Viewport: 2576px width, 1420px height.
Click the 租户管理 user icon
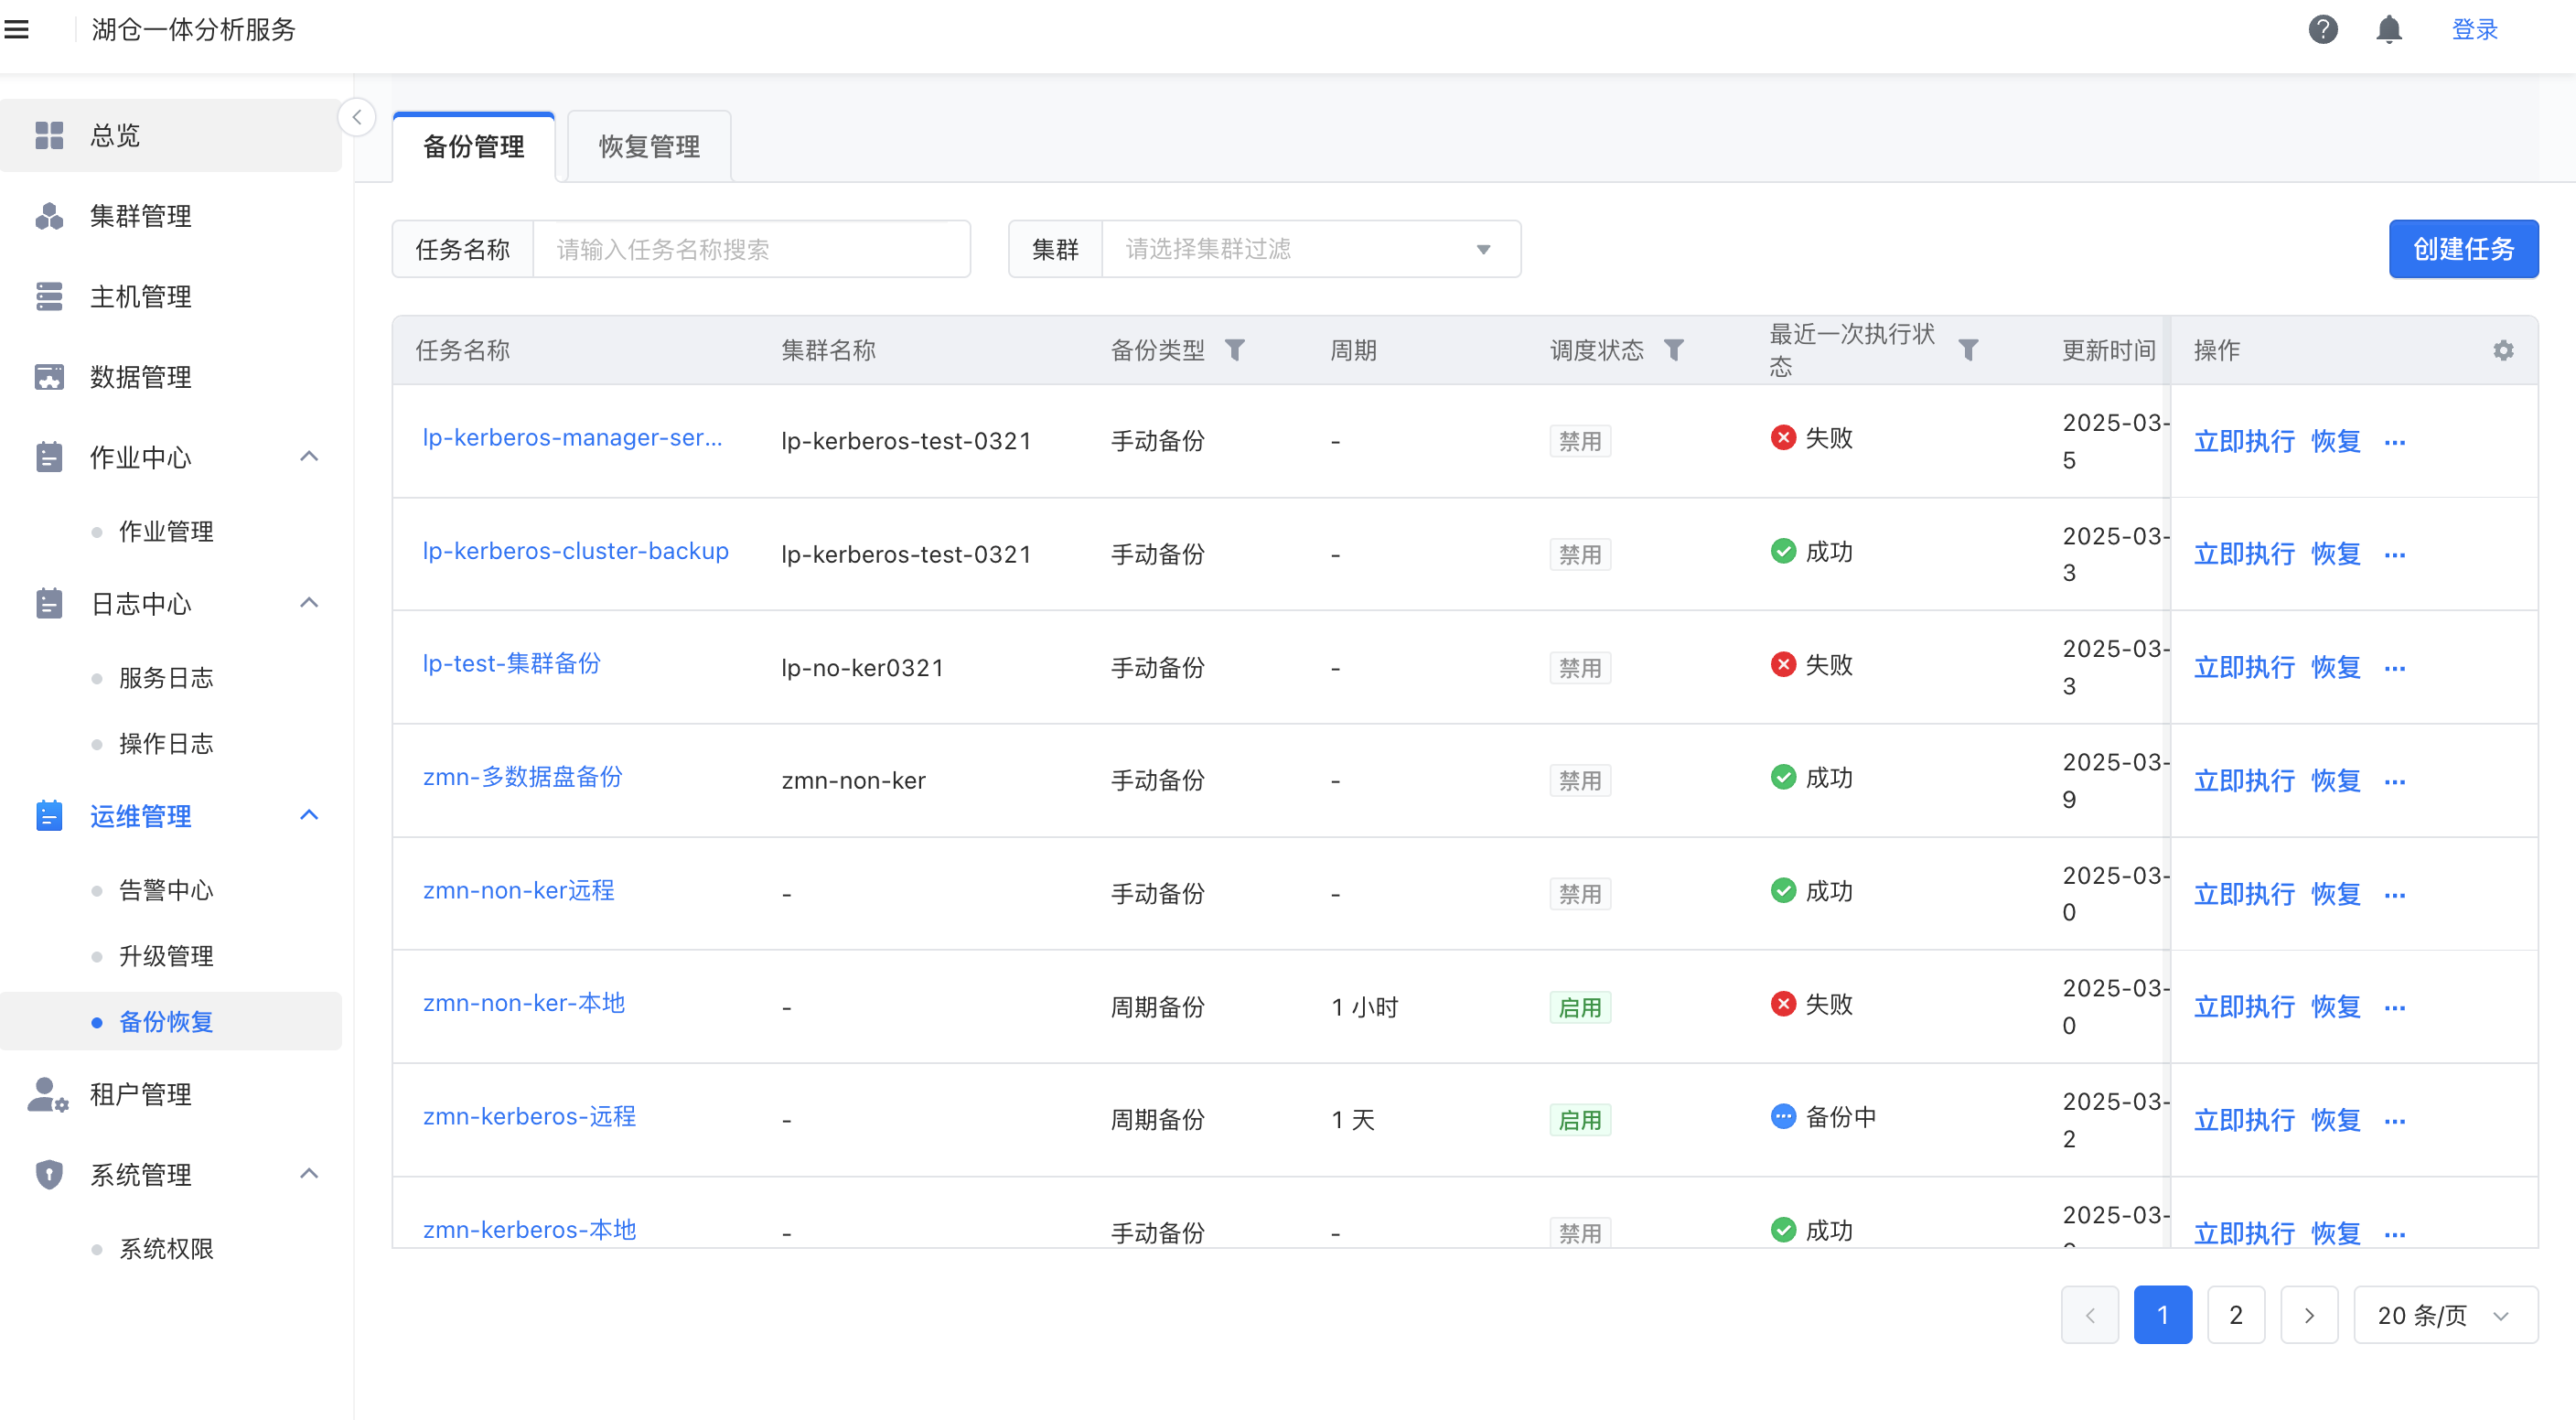47,1095
